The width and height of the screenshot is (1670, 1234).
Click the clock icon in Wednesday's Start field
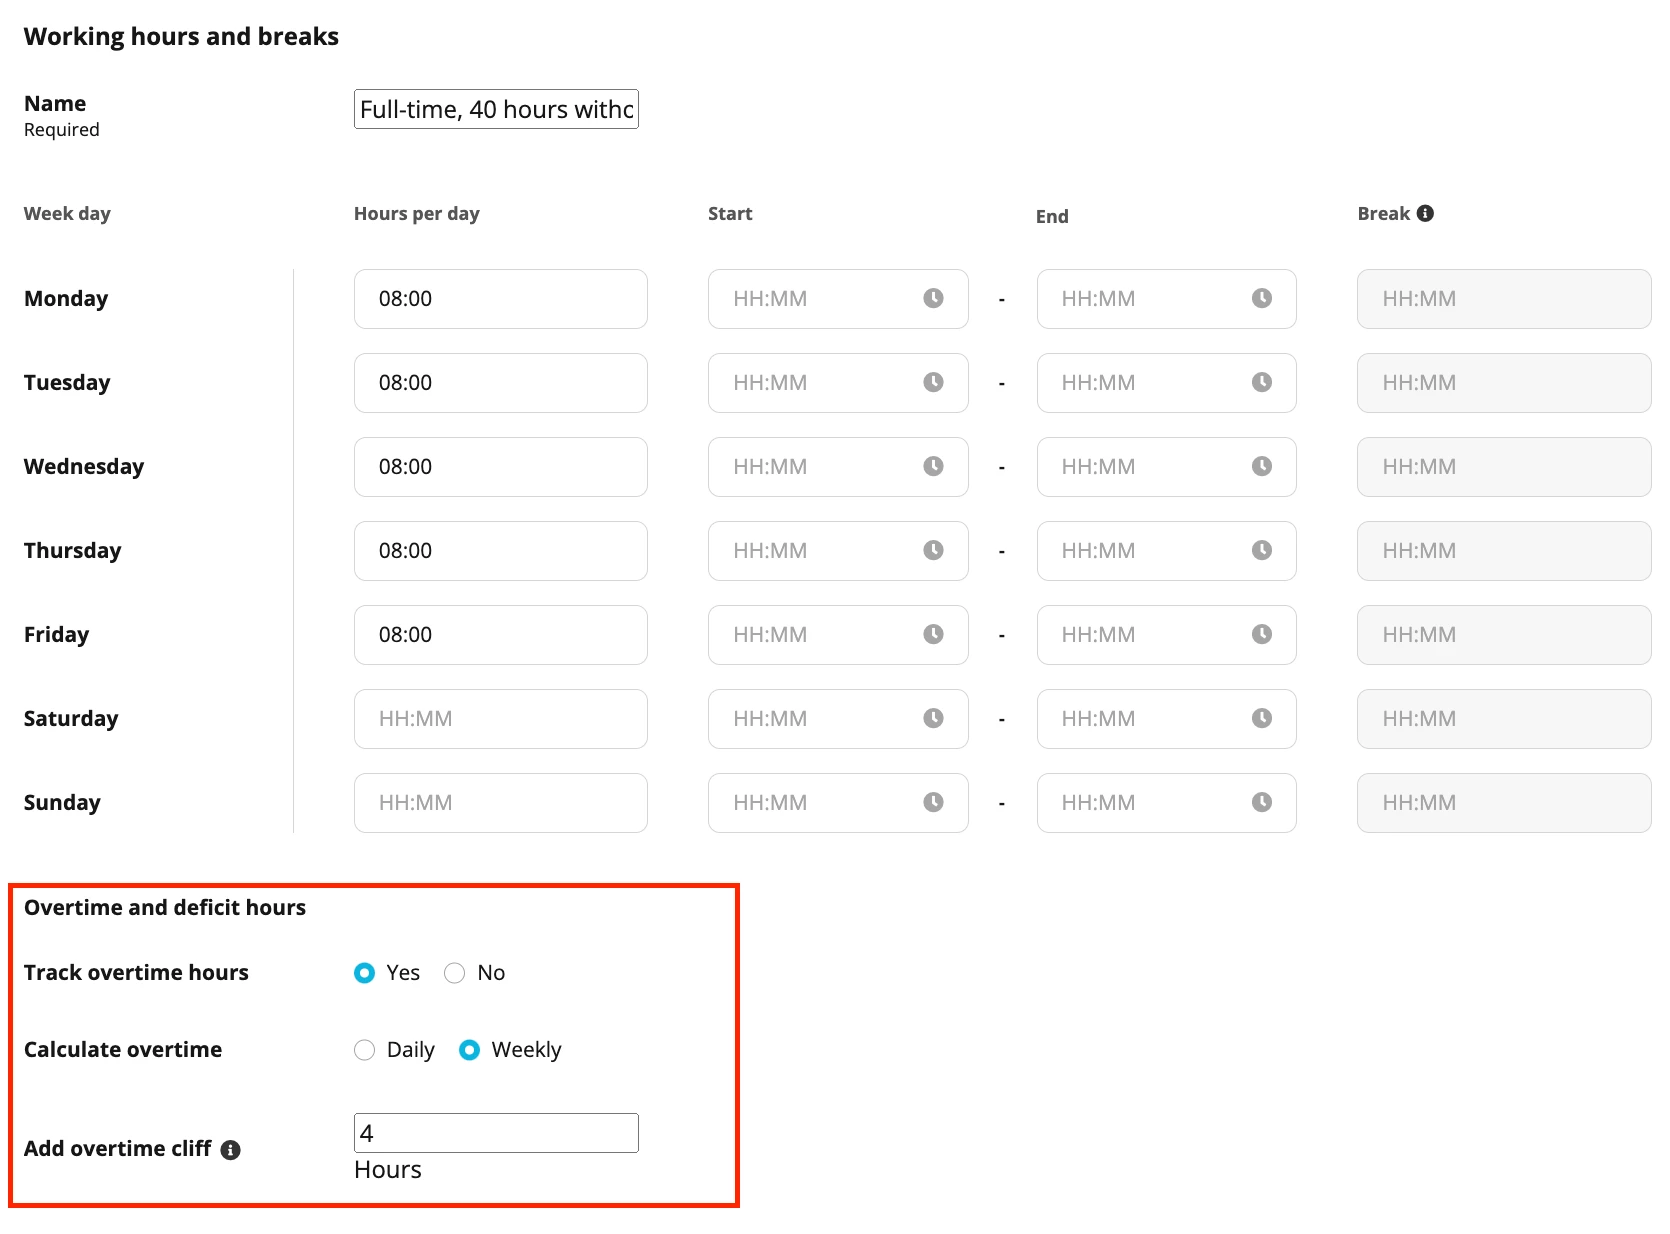933,466
